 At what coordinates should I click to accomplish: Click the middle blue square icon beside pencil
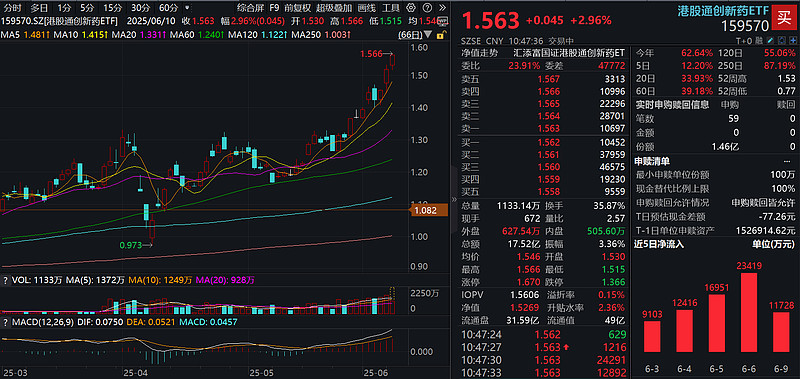tap(782, 40)
